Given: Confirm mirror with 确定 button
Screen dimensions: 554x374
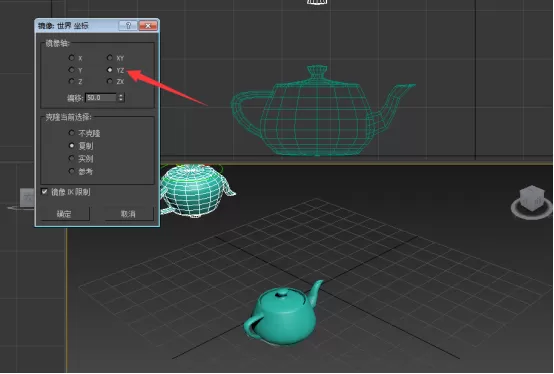Looking at the screenshot, I should (65, 214).
